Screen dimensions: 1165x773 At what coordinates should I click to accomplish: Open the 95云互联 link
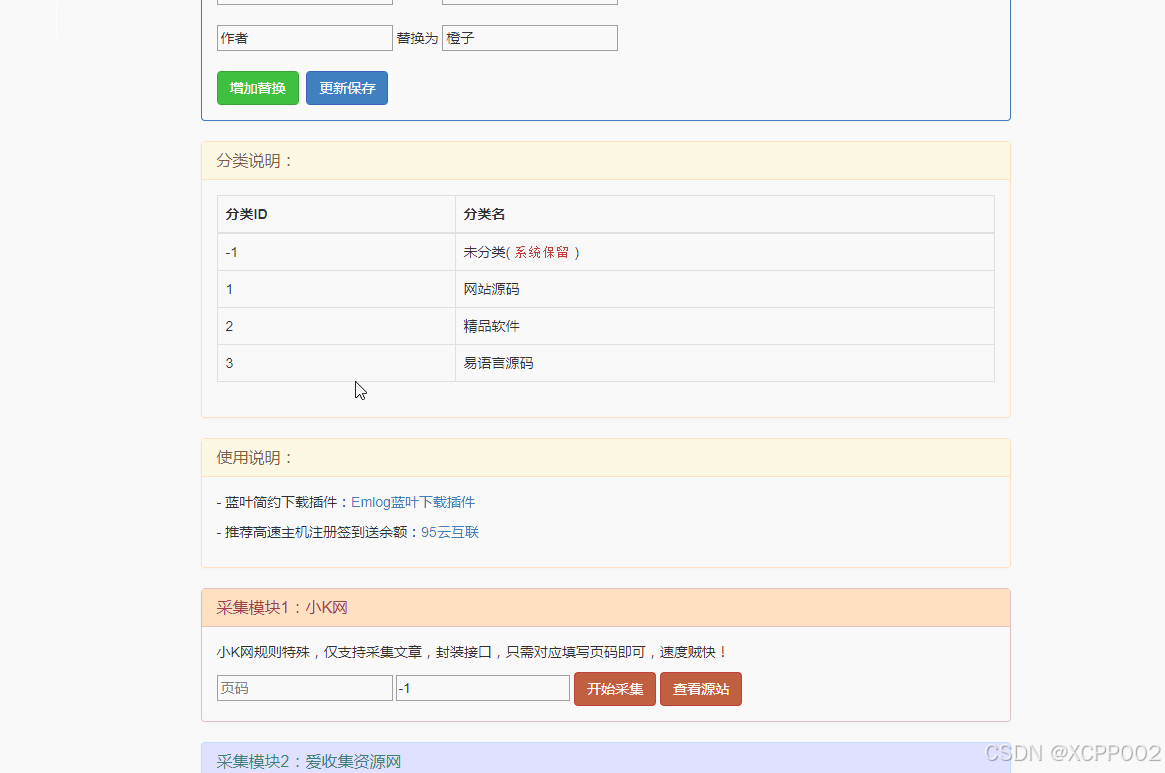[450, 532]
